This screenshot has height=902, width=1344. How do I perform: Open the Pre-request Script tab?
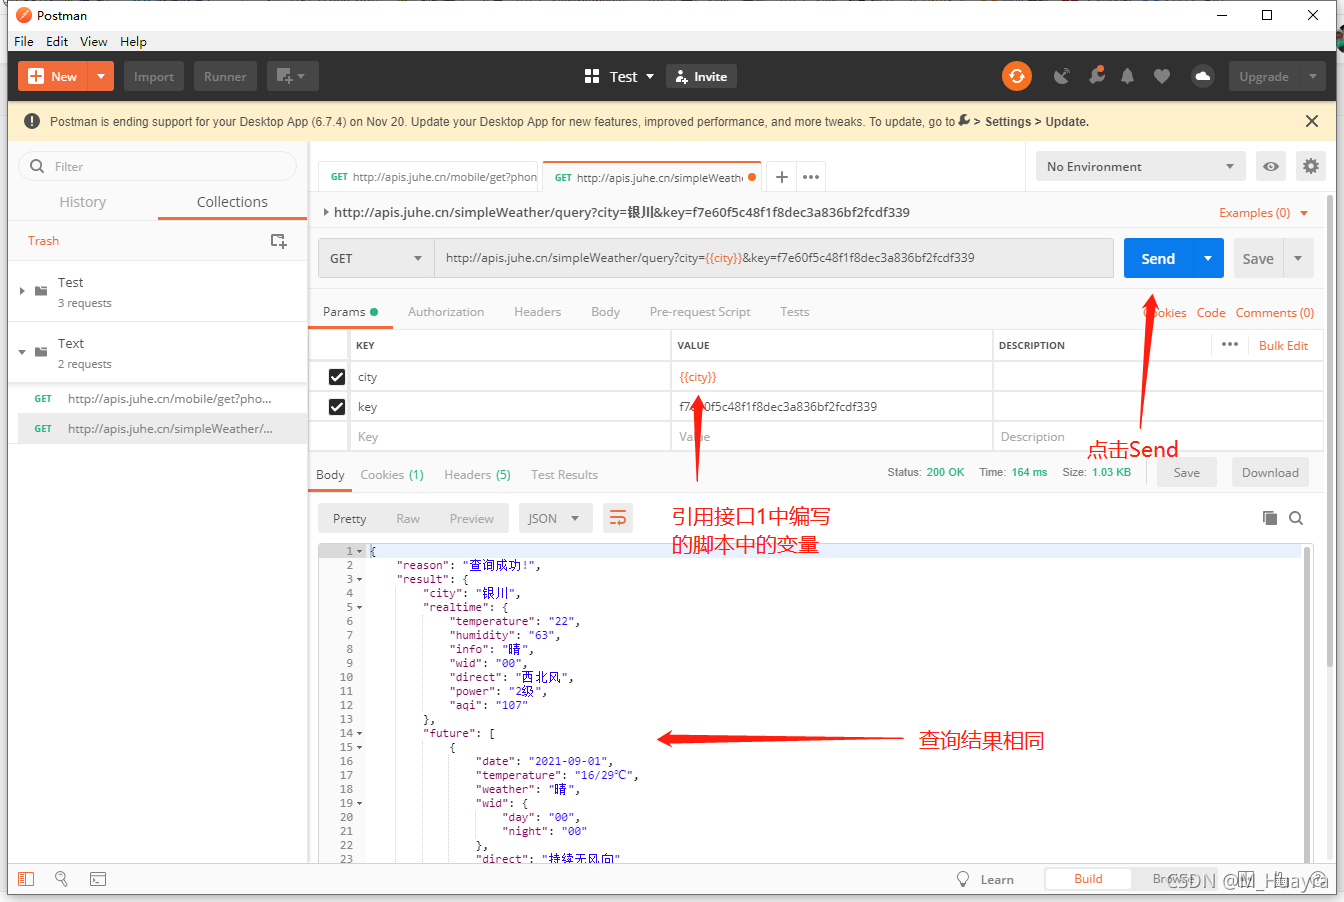point(700,312)
